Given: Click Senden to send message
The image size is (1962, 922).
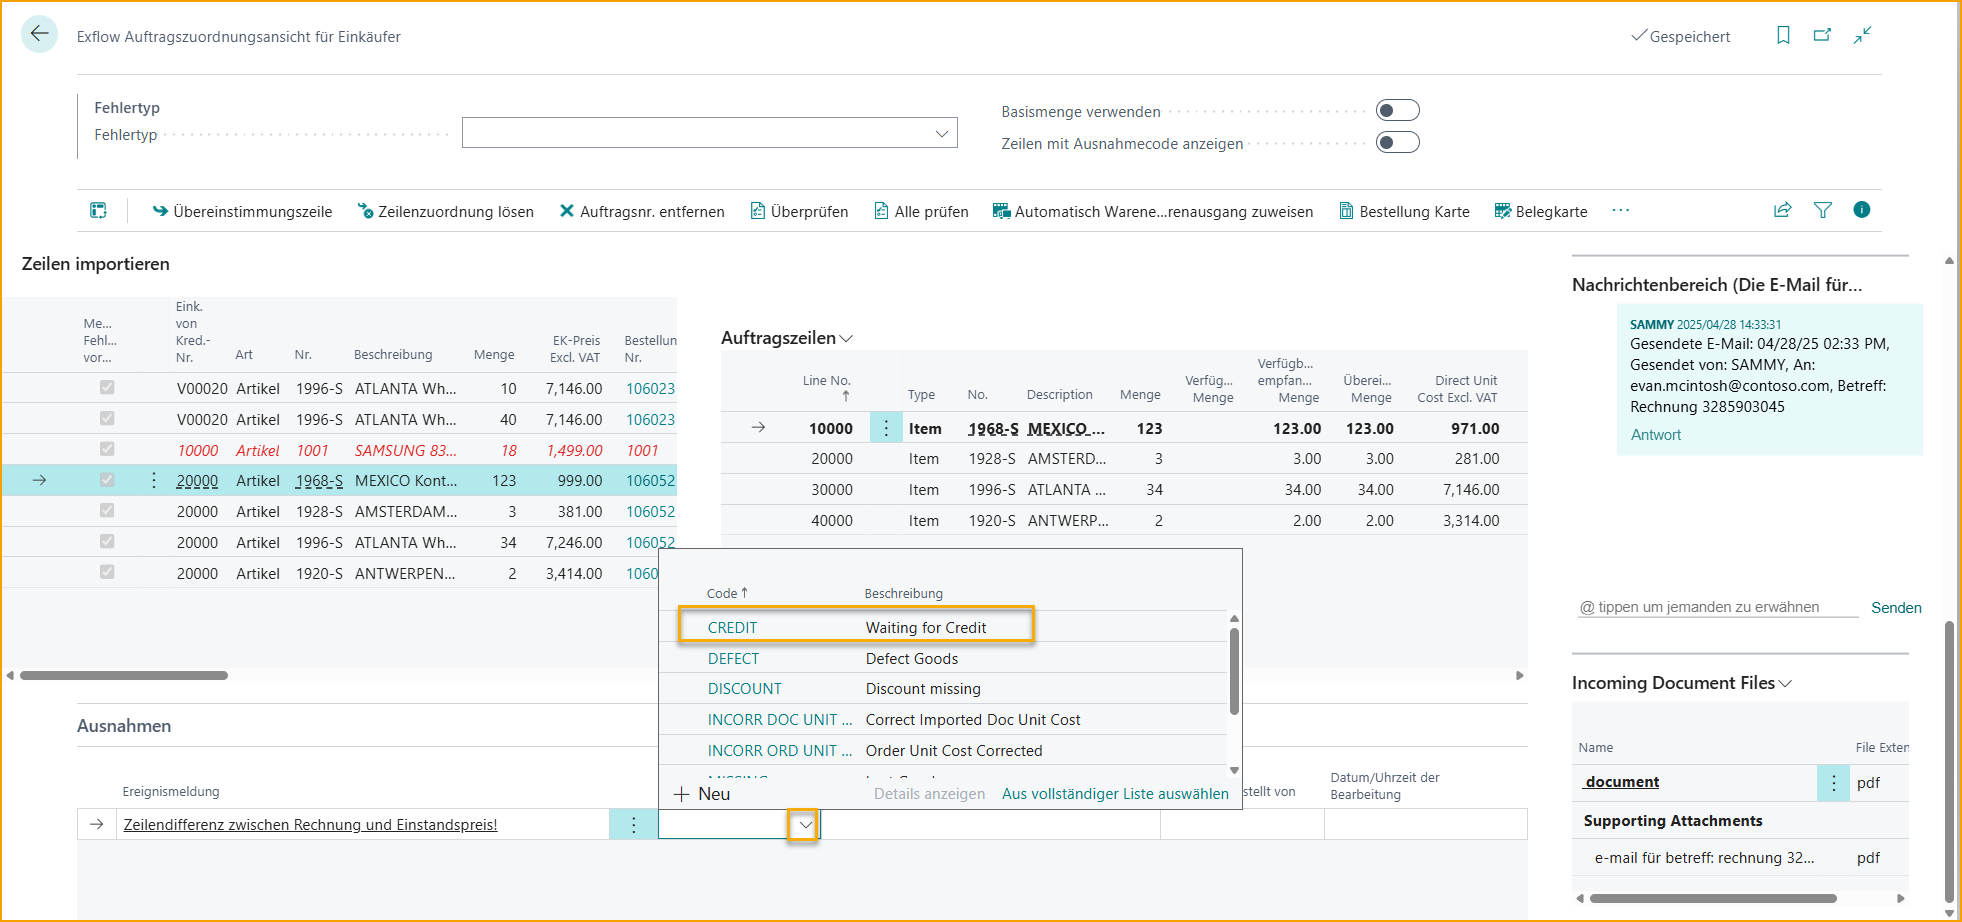Looking at the screenshot, I should tap(1896, 608).
